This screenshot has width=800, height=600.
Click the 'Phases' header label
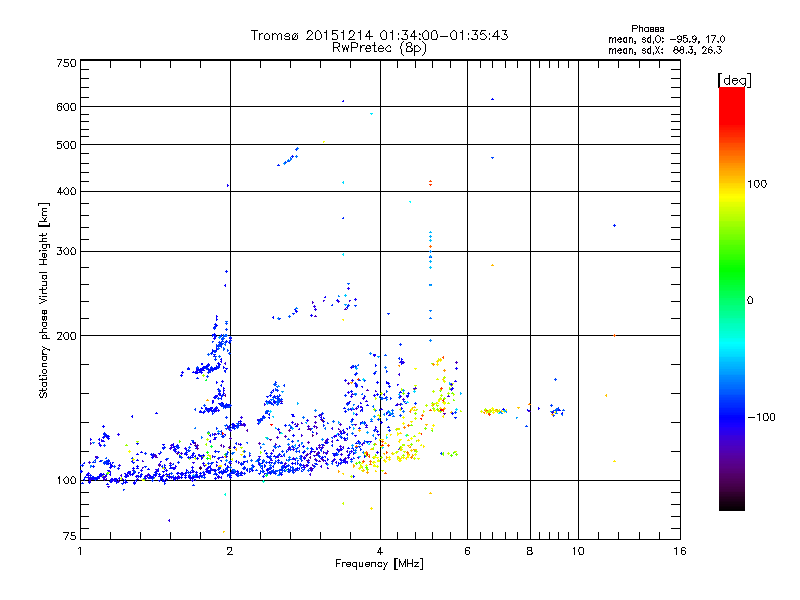pos(647,29)
